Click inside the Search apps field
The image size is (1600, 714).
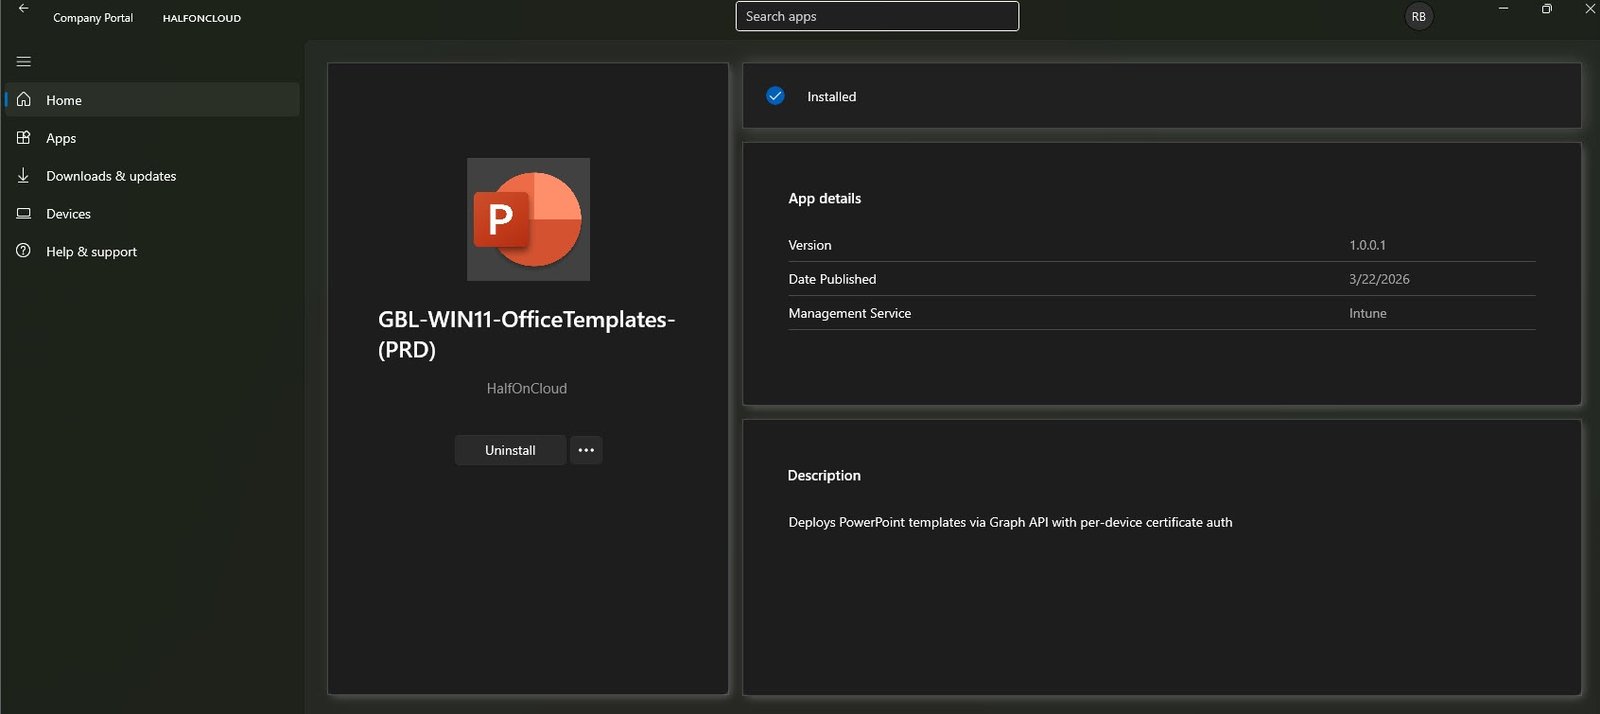coord(877,17)
